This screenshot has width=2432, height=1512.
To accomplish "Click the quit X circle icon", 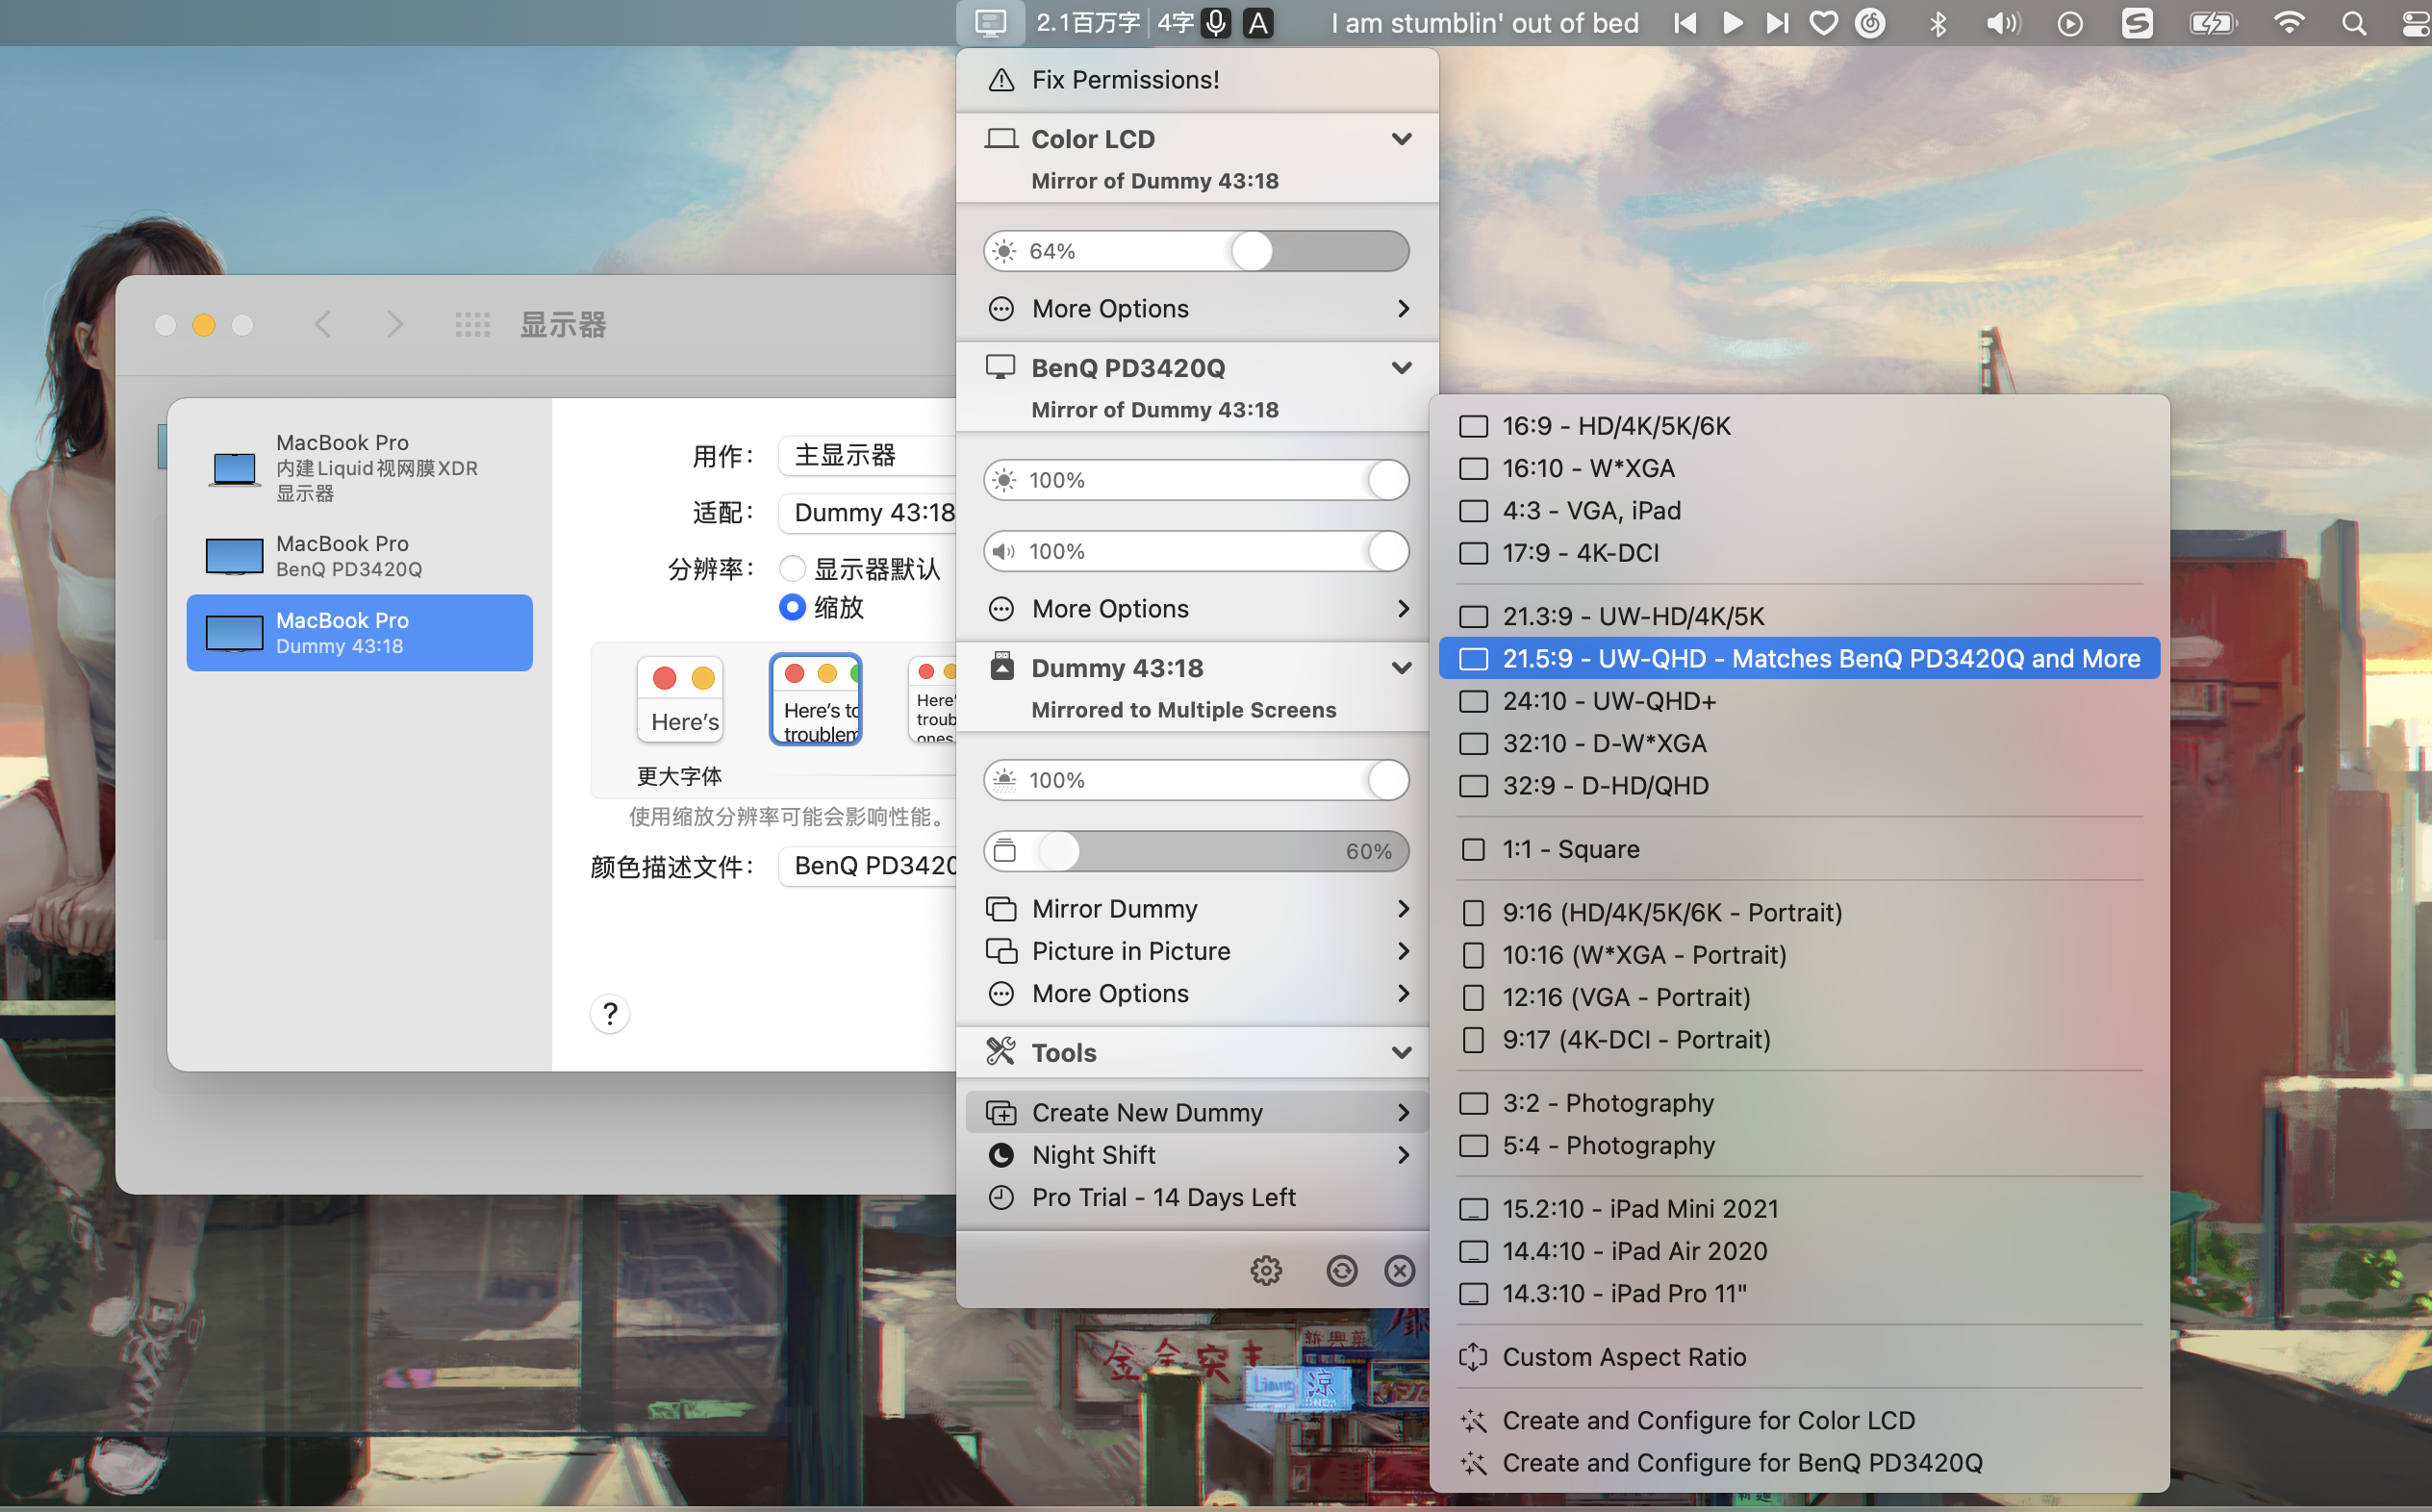I will pyautogui.click(x=1399, y=1270).
